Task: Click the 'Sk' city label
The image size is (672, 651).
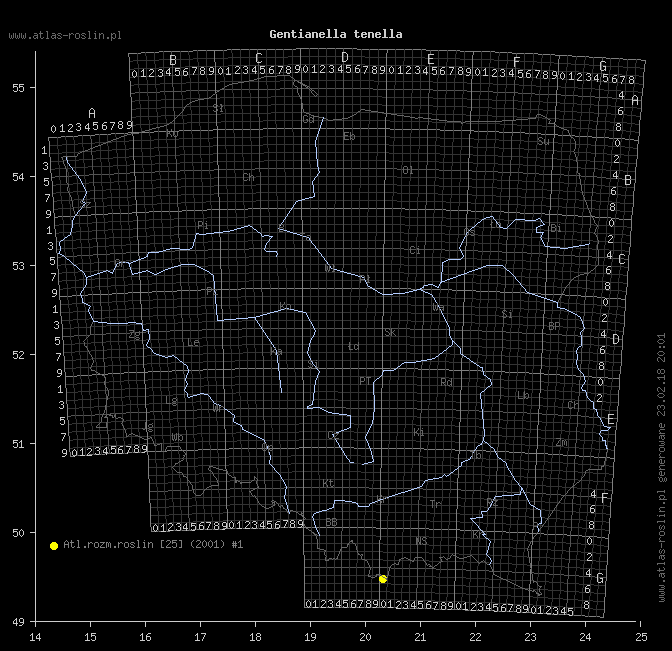Action: (x=390, y=333)
